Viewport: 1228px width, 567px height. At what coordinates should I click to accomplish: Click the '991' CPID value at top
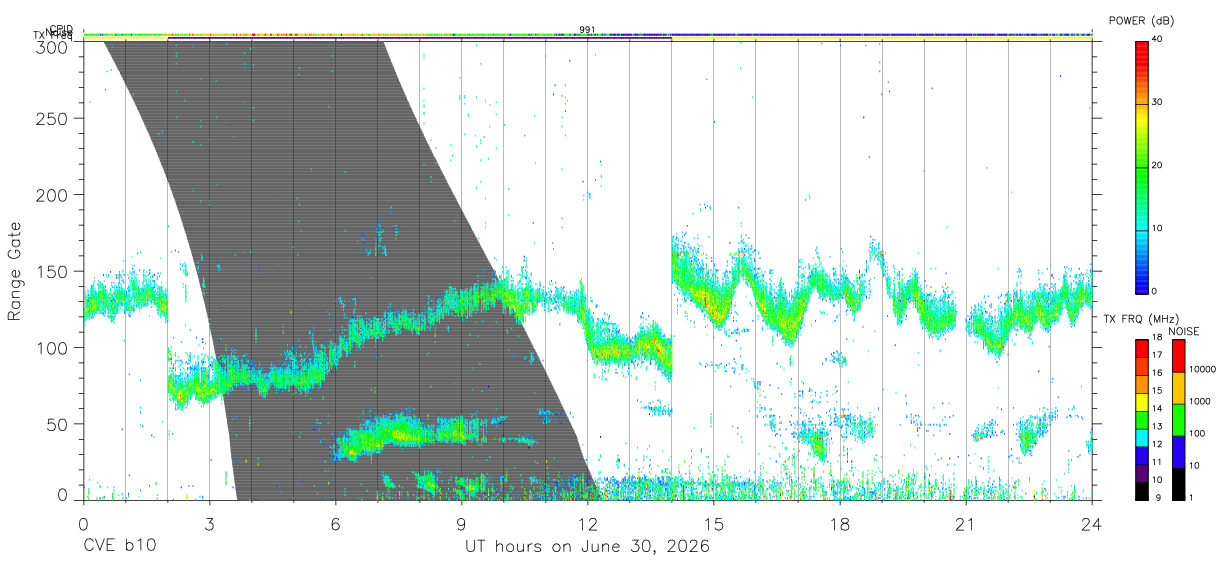(x=587, y=29)
